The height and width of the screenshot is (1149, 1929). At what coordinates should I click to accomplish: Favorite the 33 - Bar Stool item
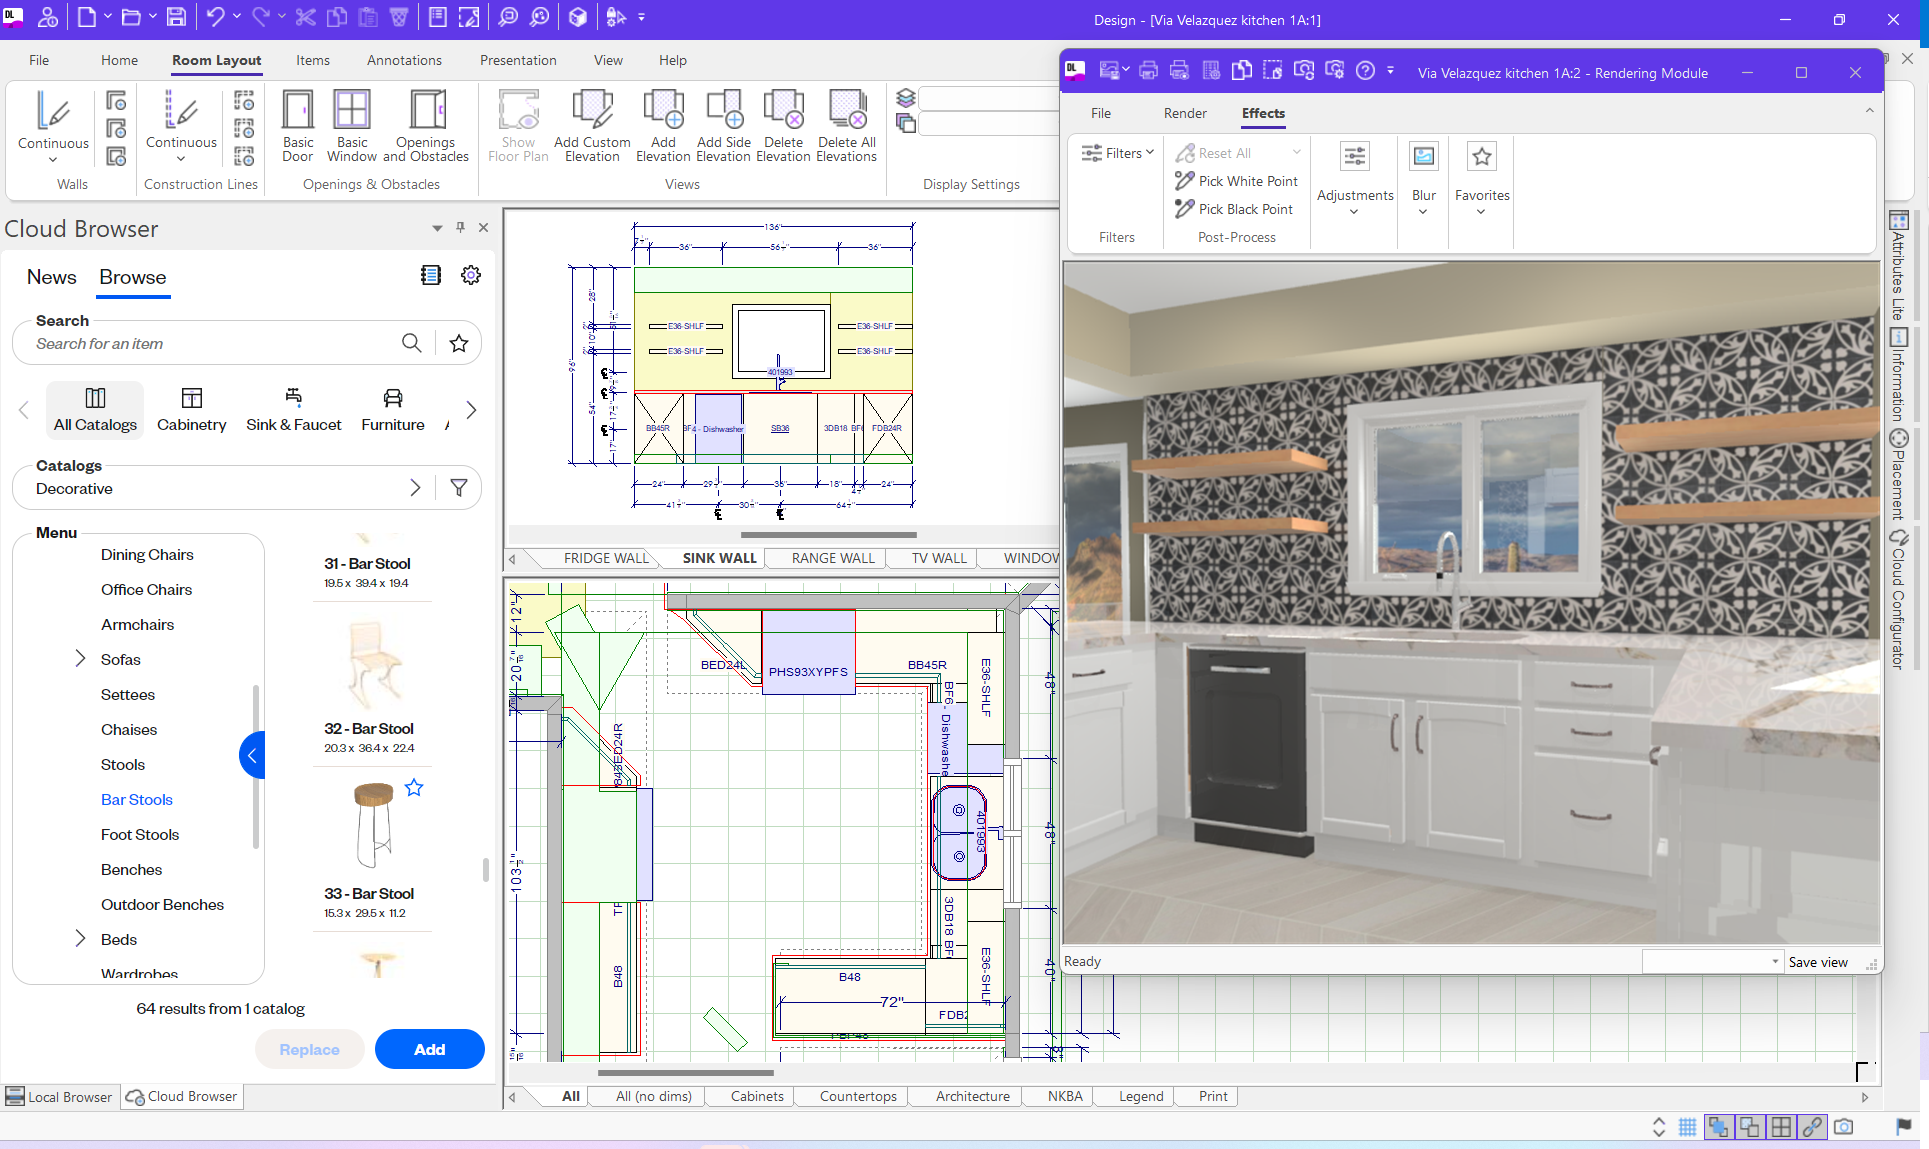[414, 787]
